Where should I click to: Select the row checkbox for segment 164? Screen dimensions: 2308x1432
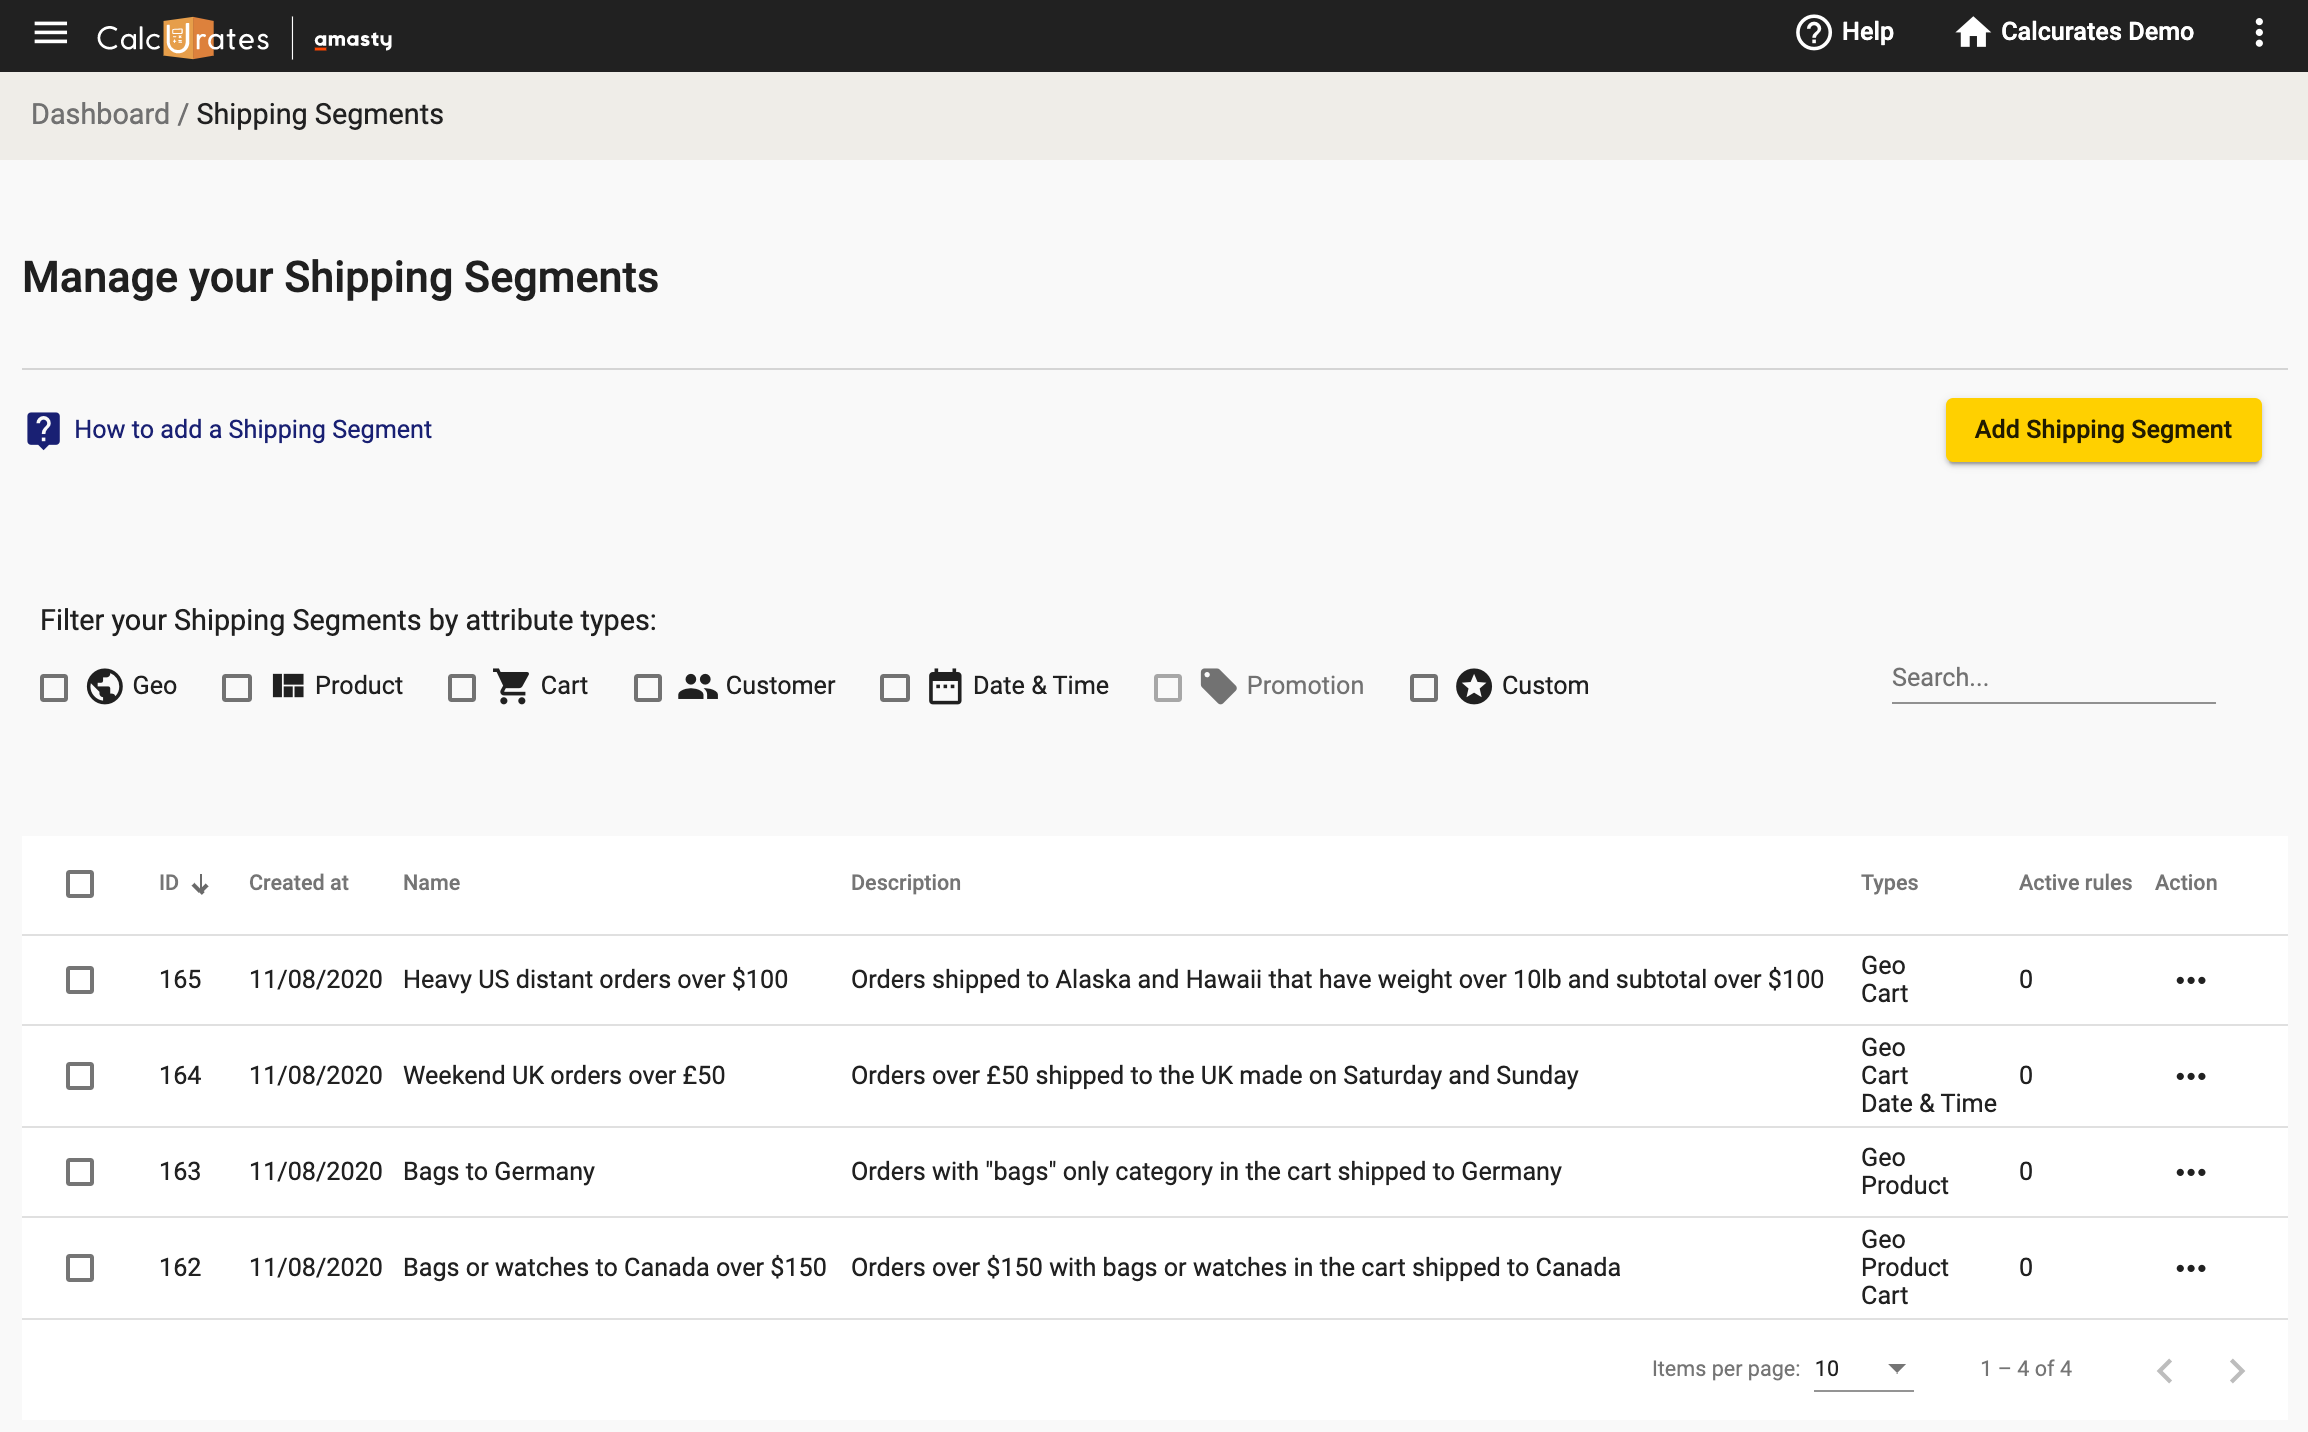tap(80, 1076)
